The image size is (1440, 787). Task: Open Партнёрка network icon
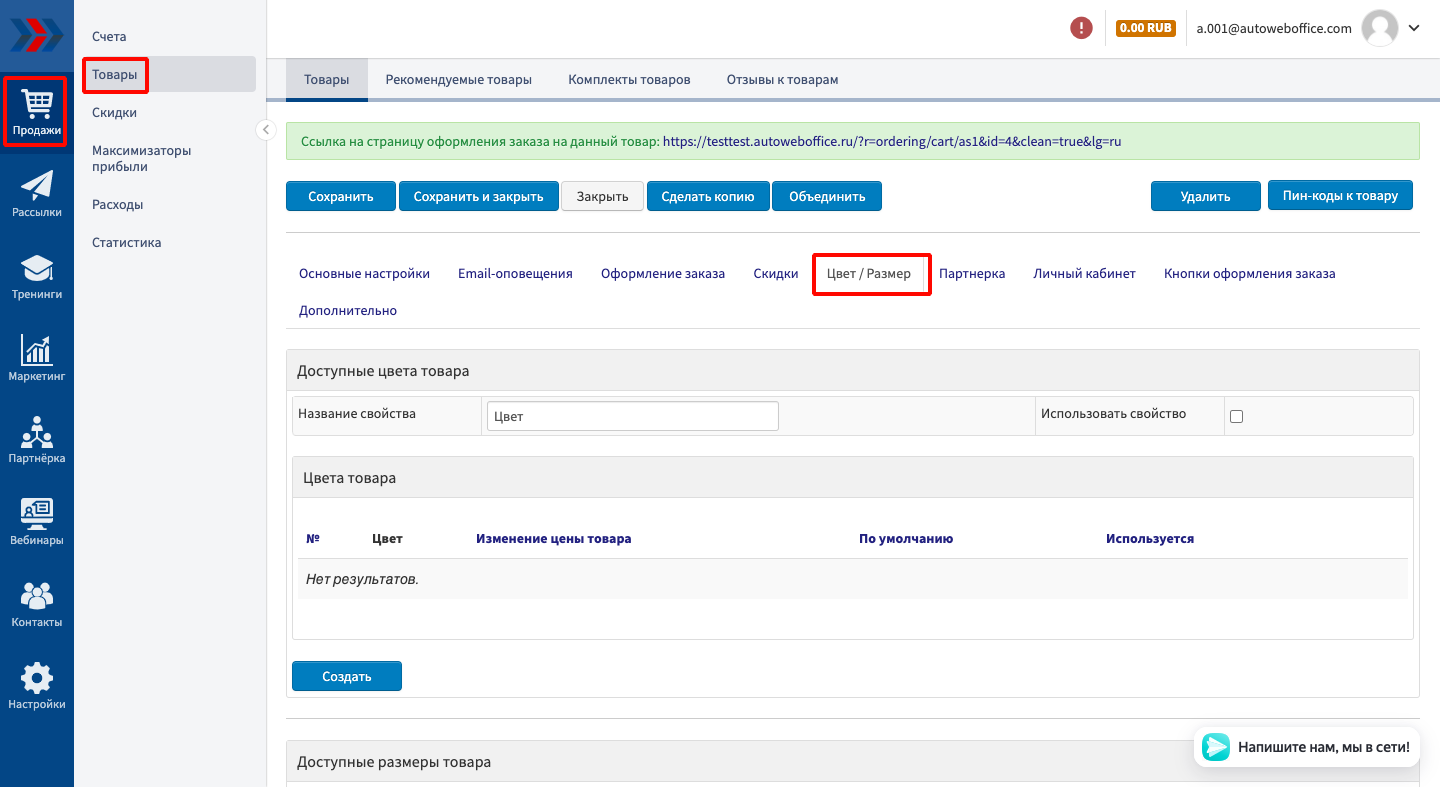click(37, 440)
